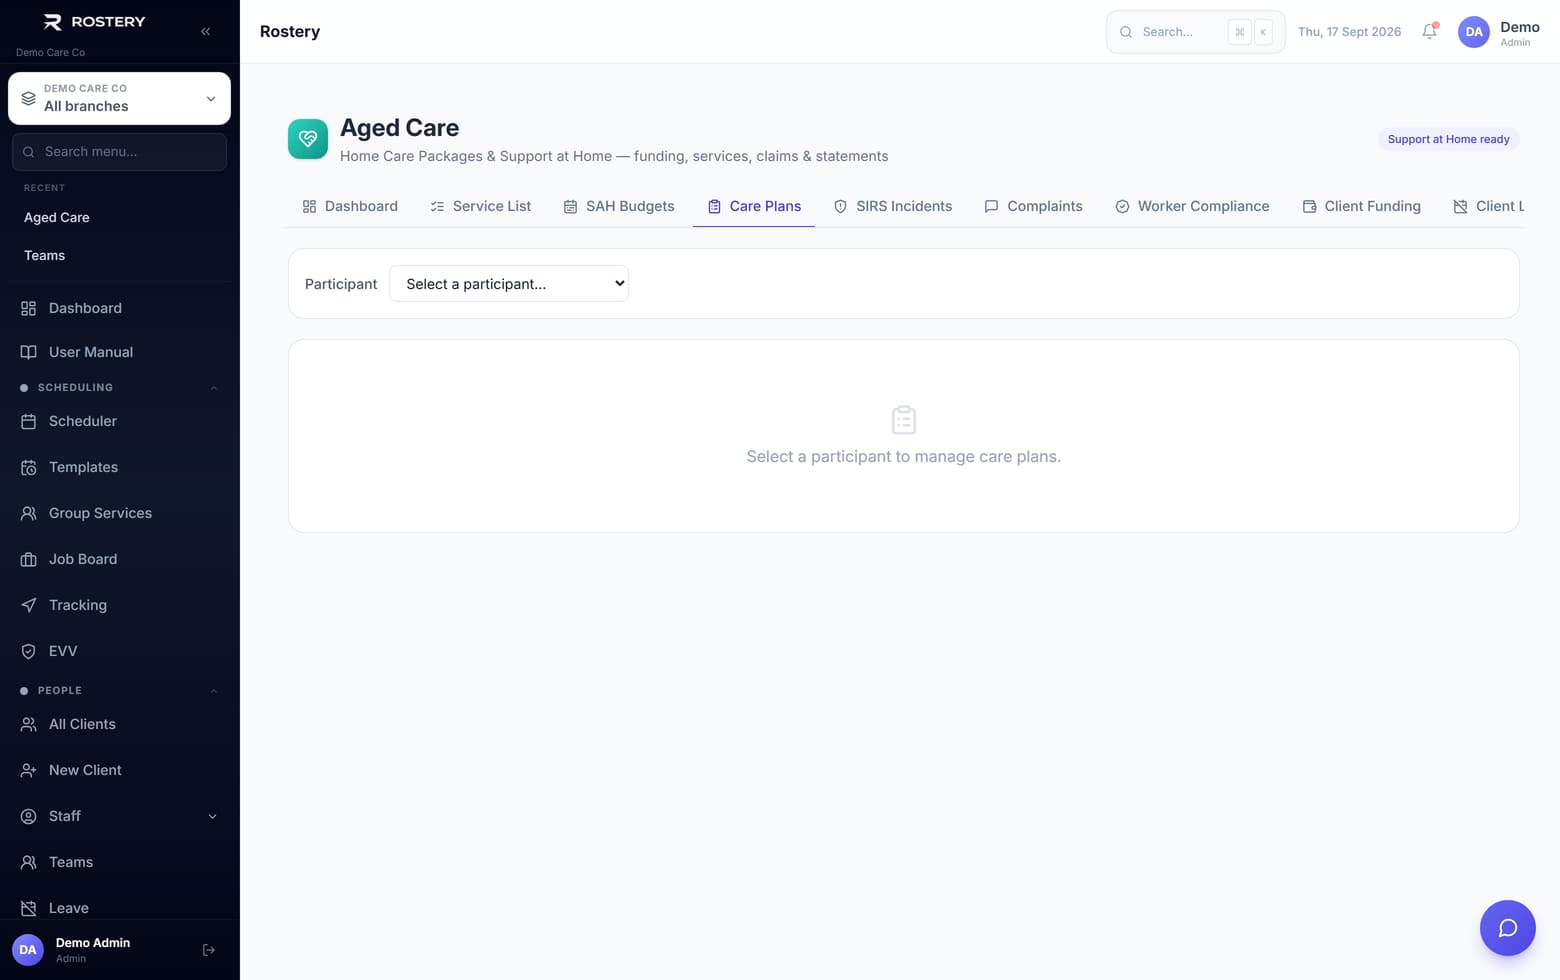Open the Client Funding tab
Screen dimensions: 1560x980
tap(1362, 206)
